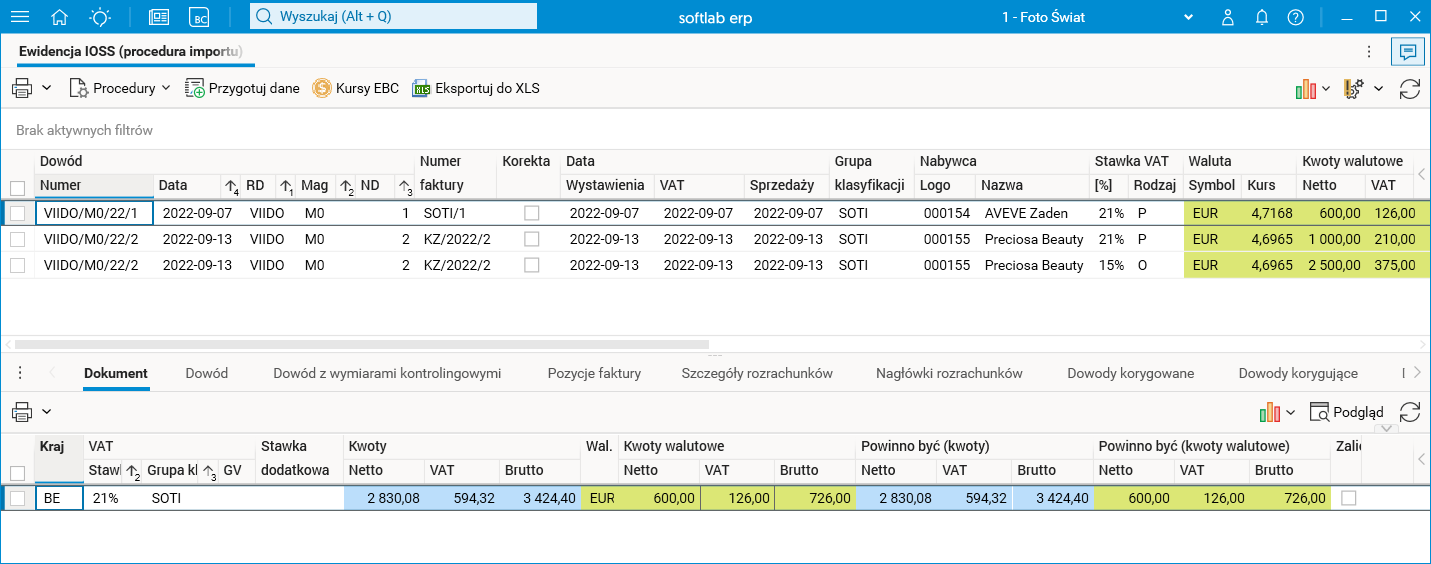Sort by Wystawienia date column header
This screenshot has height=564, width=1431.
(606, 185)
